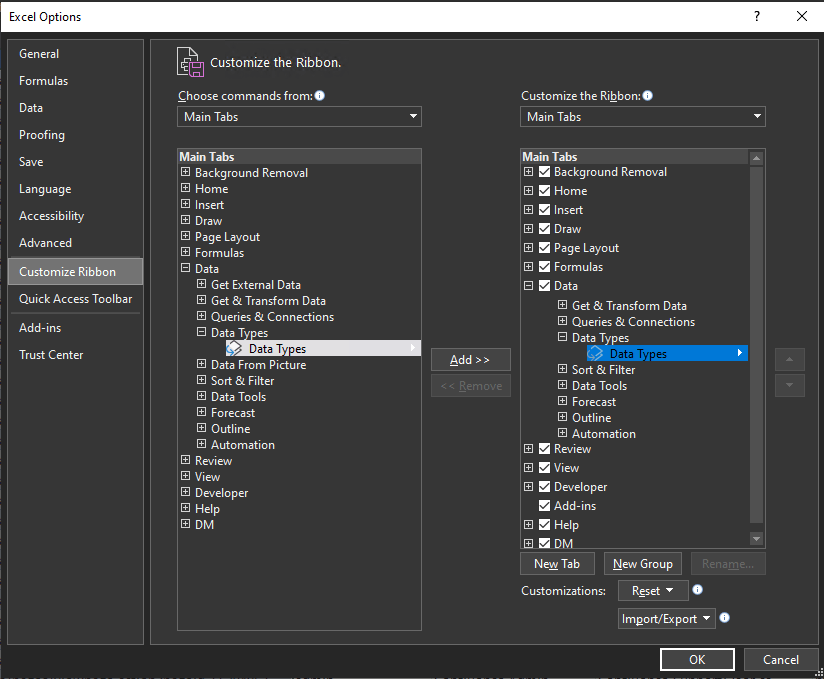The width and height of the screenshot is (824, 679).
Task: Uncheck Background Removal tab checkbox
Action: pos(544,172)
